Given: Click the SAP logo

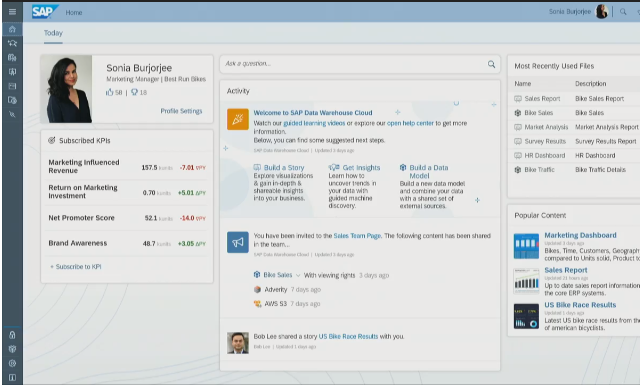Looking at the screenshot, I should tap(45, 11).
